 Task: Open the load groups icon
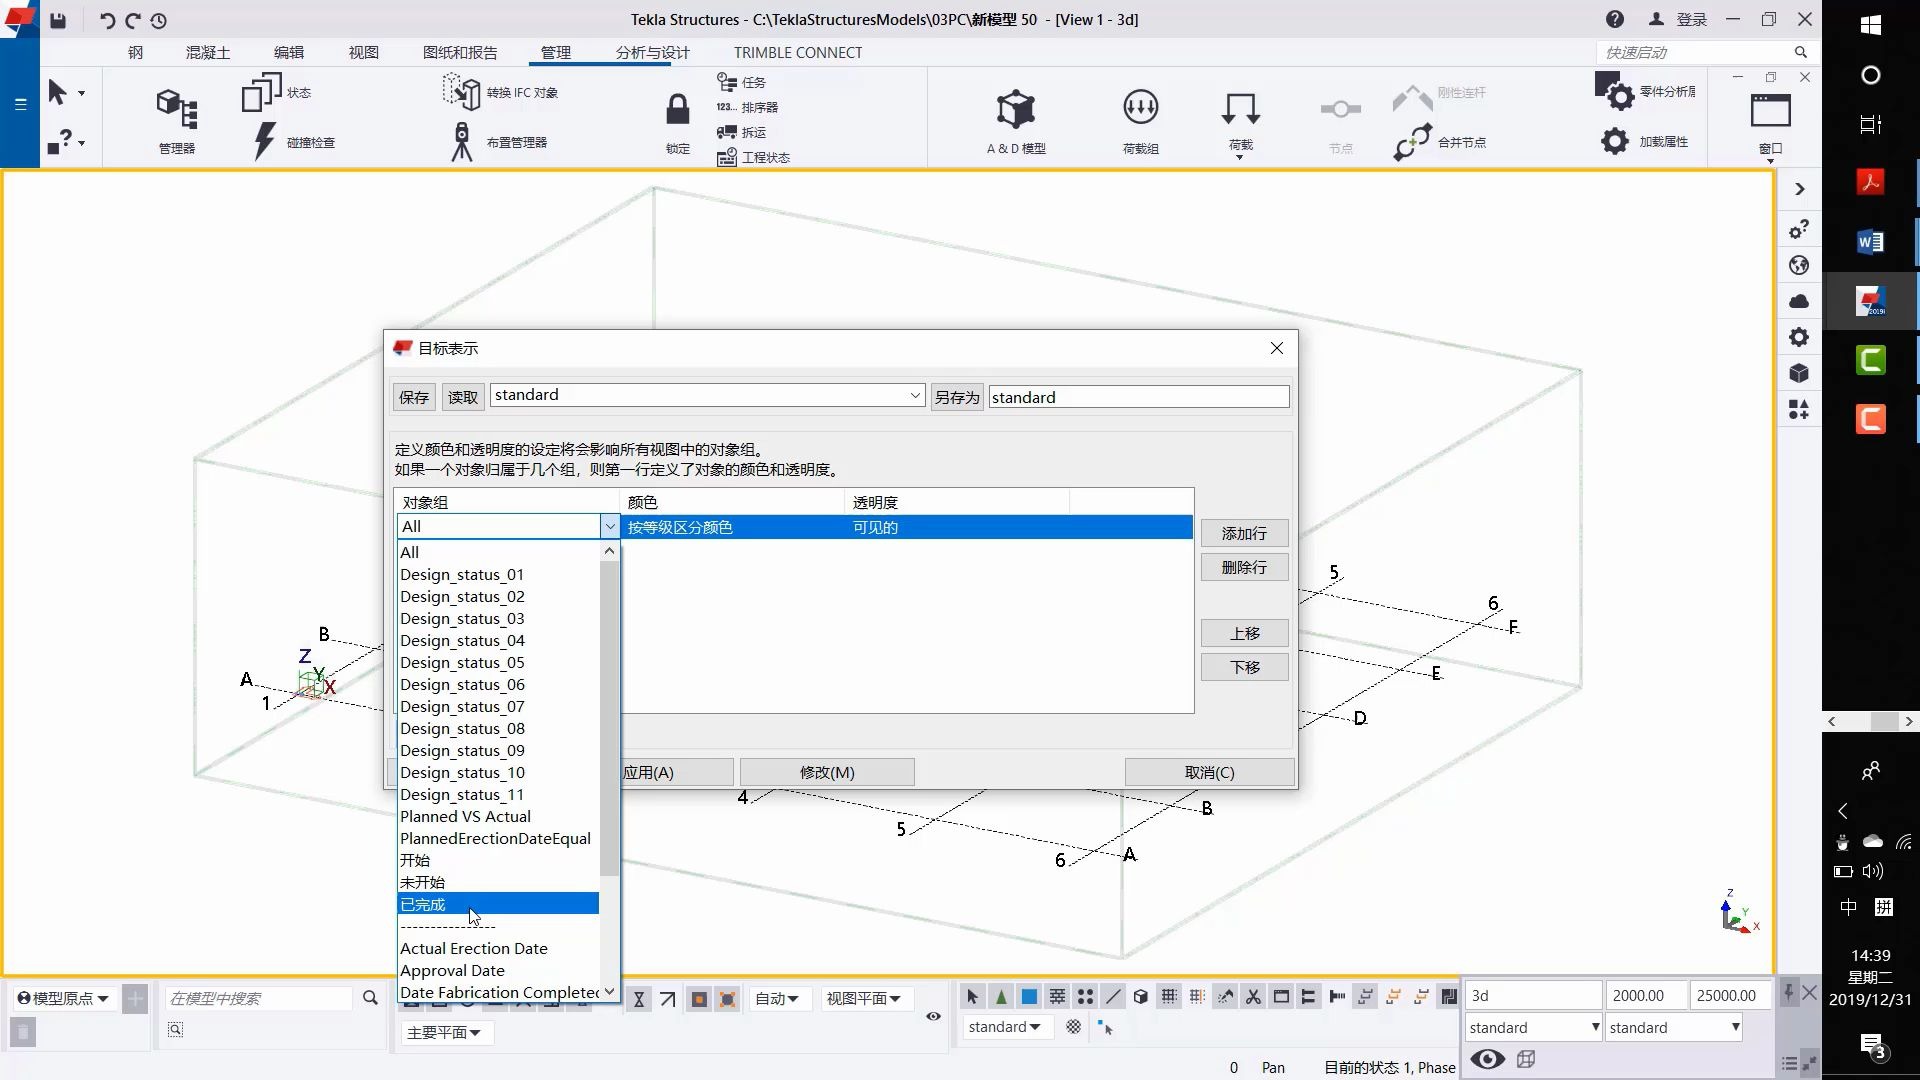pyautogui.click(x=1140, y=108)
